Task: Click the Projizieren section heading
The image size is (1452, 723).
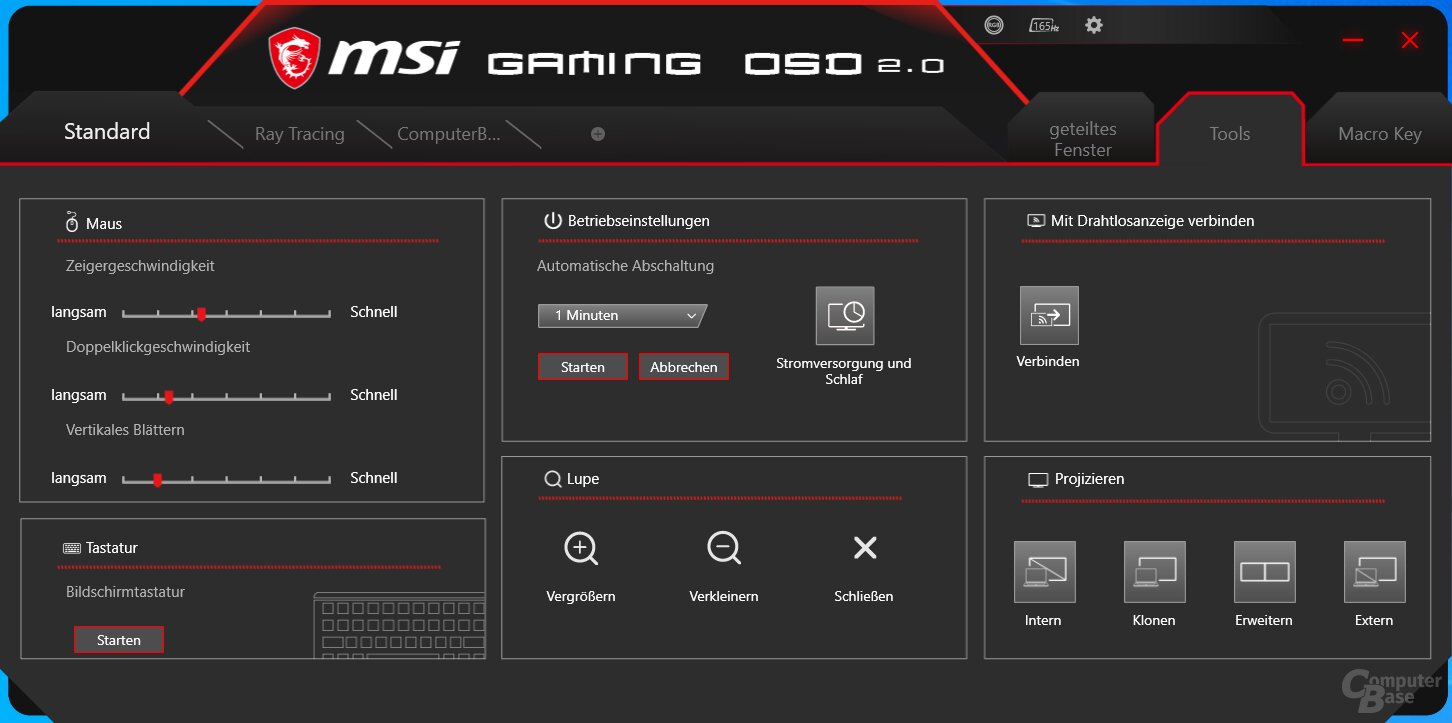Action: pos(1076,479)
